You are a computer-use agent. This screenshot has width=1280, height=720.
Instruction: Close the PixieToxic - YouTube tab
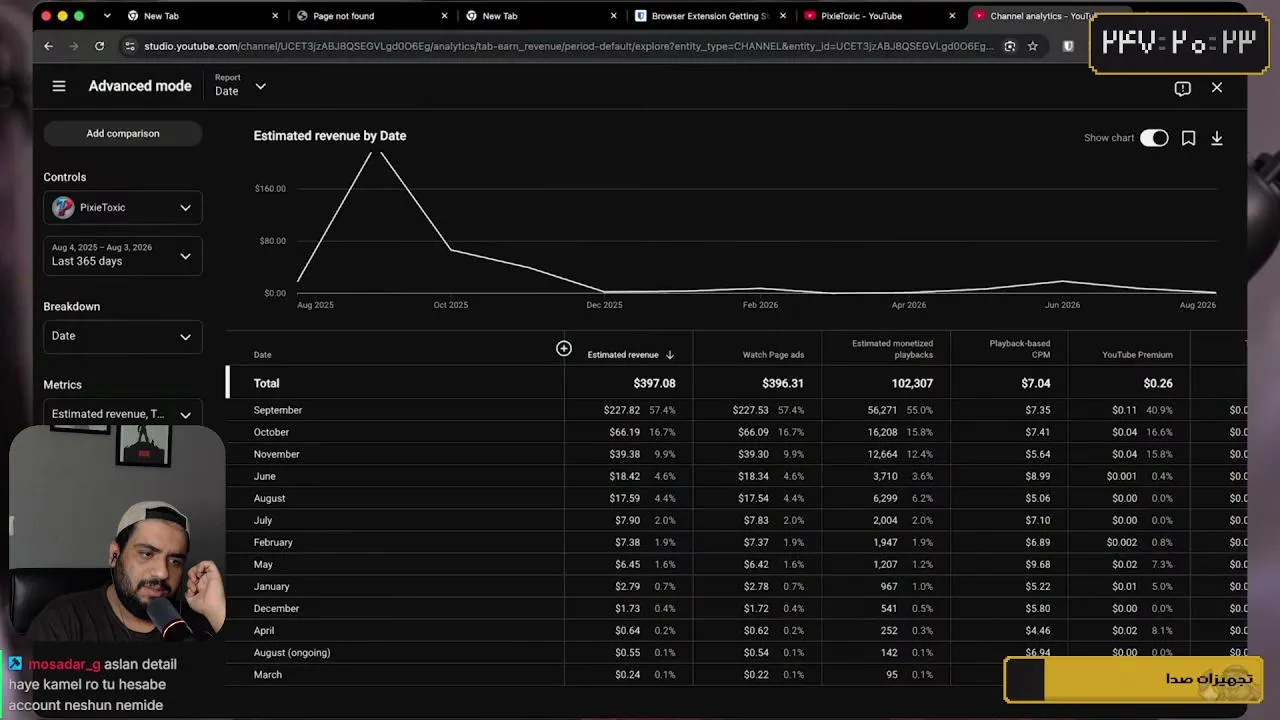coord(952,16)
